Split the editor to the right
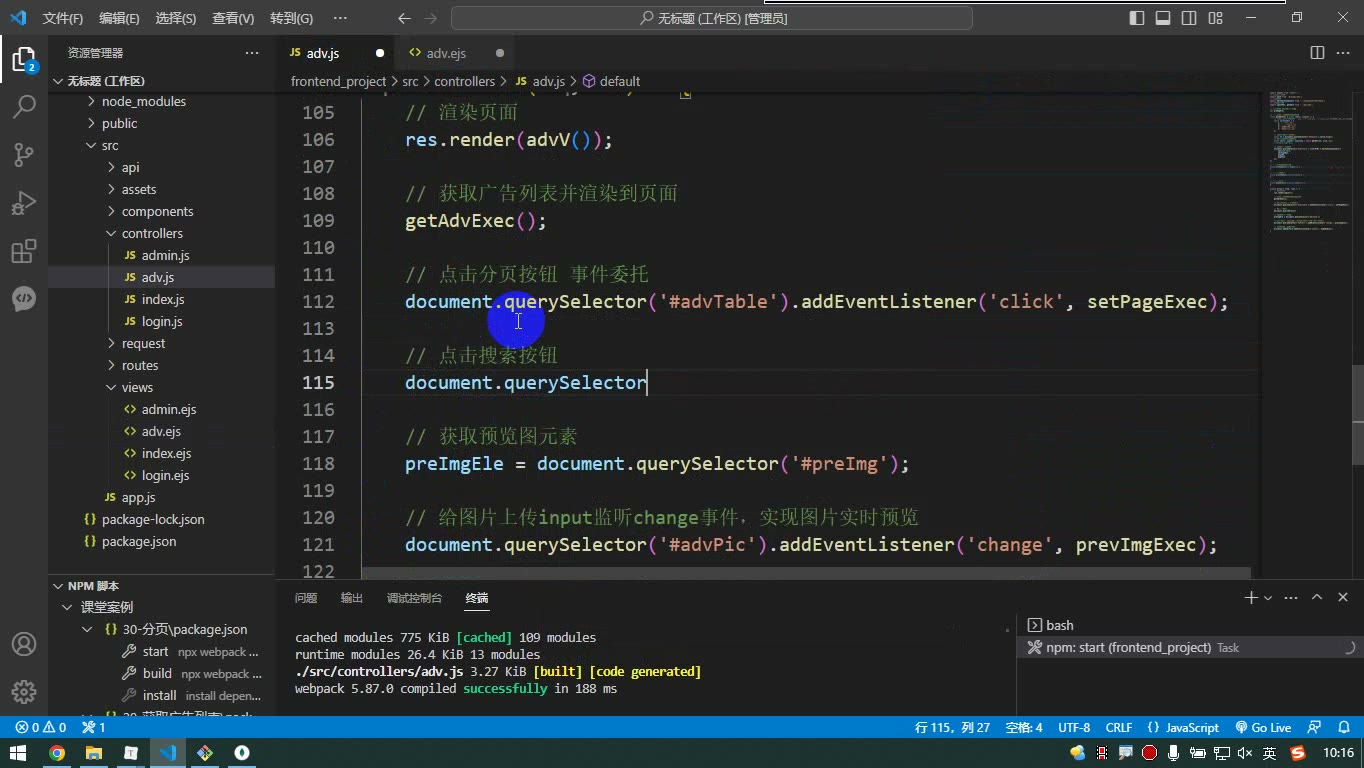Image resolution: width=1364 pixels, height=768 pixels. (x=1317, y=53)
